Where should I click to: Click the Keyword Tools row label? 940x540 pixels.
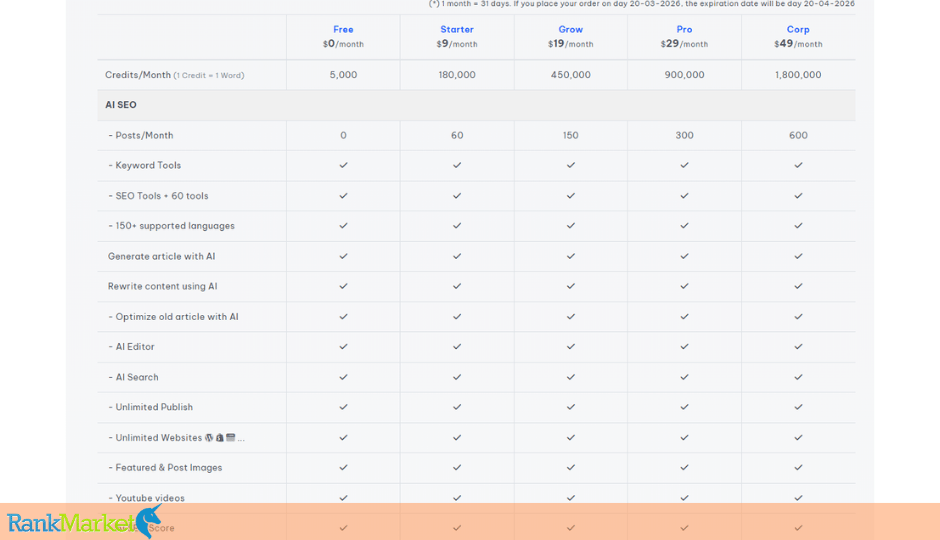[x=144, y=165]
